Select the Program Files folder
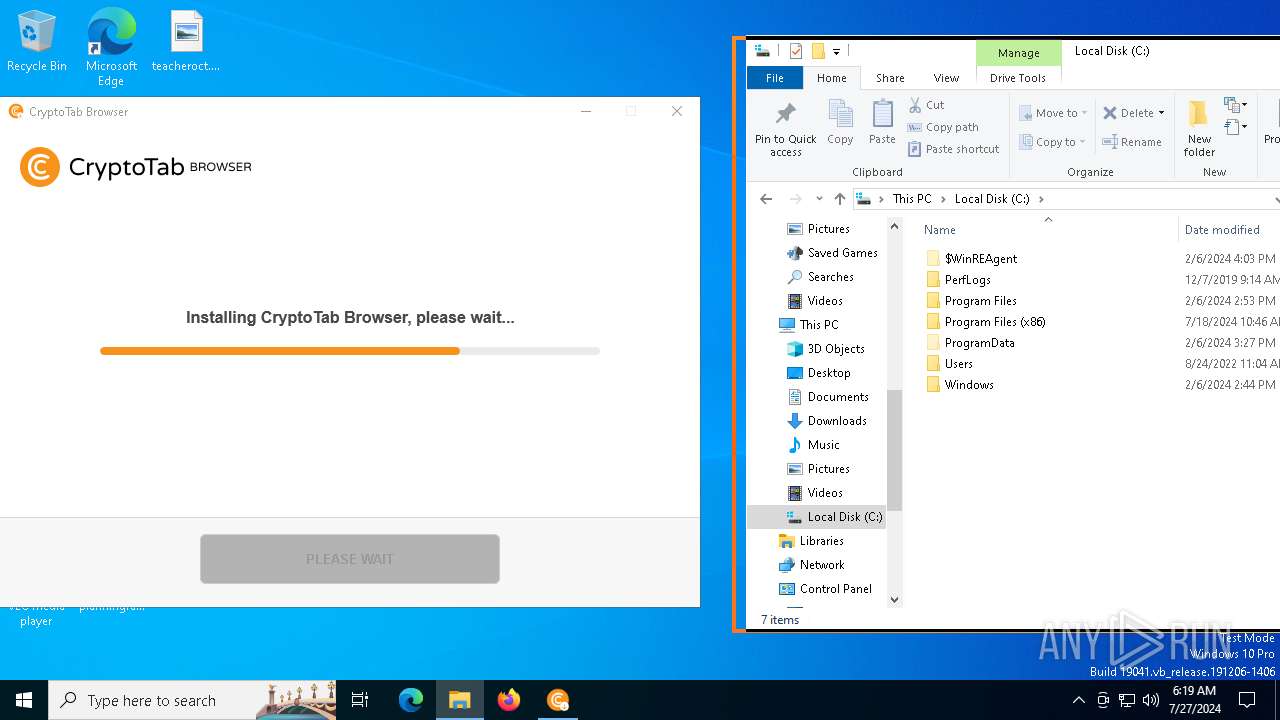The height and width of the screenshot is (720, 1280). pos(980,301)
